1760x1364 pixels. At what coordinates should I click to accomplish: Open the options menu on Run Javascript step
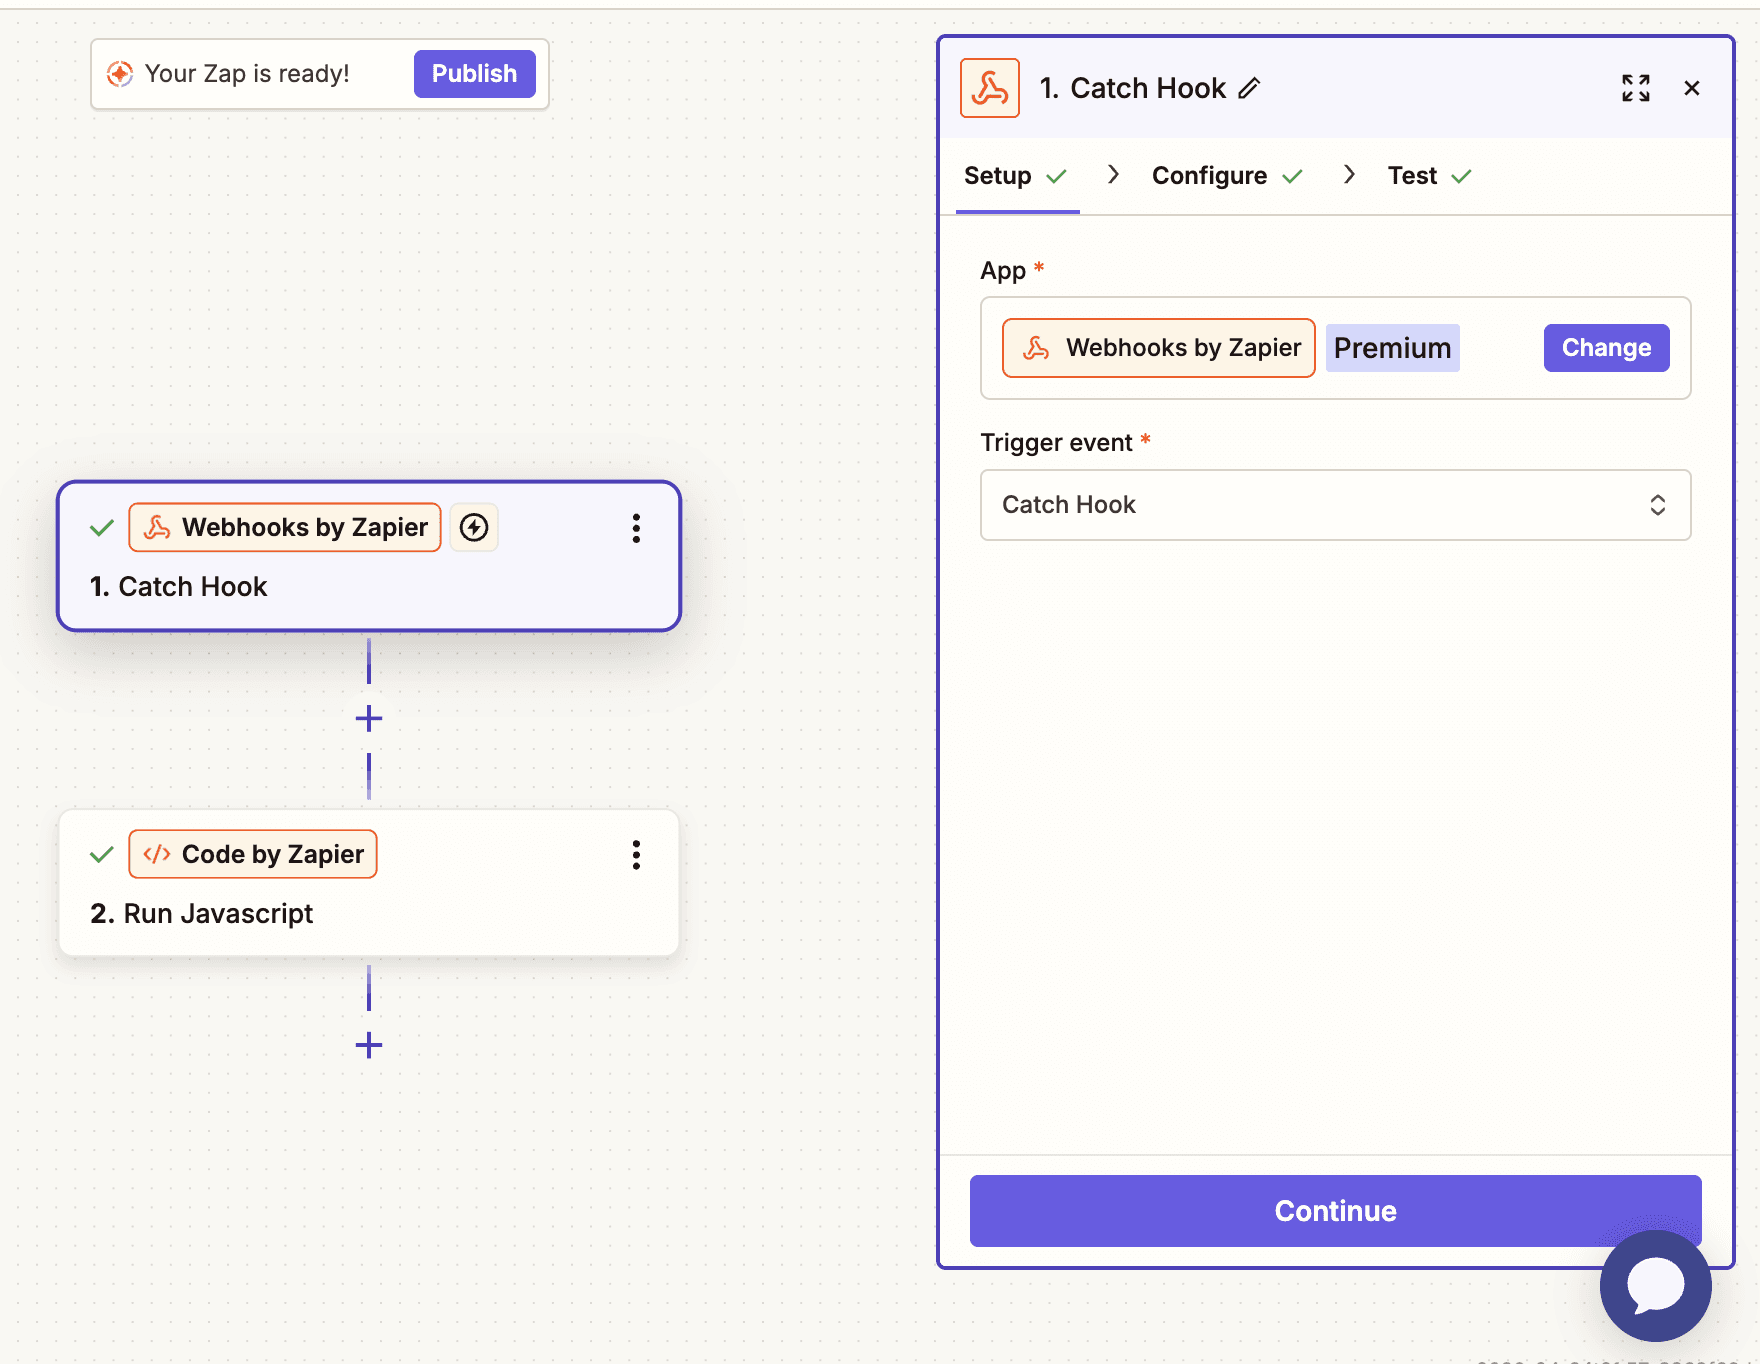click(x=636, y=855)
